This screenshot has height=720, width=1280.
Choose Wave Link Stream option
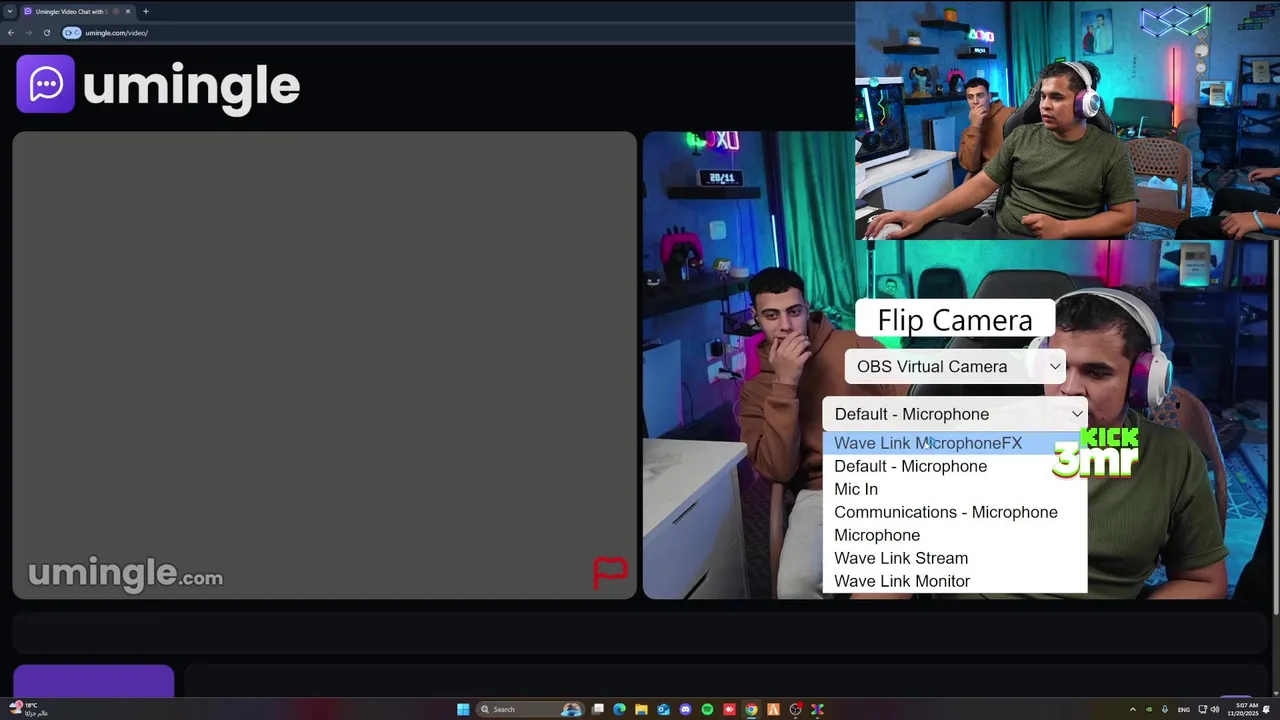[x=954, y=558]
